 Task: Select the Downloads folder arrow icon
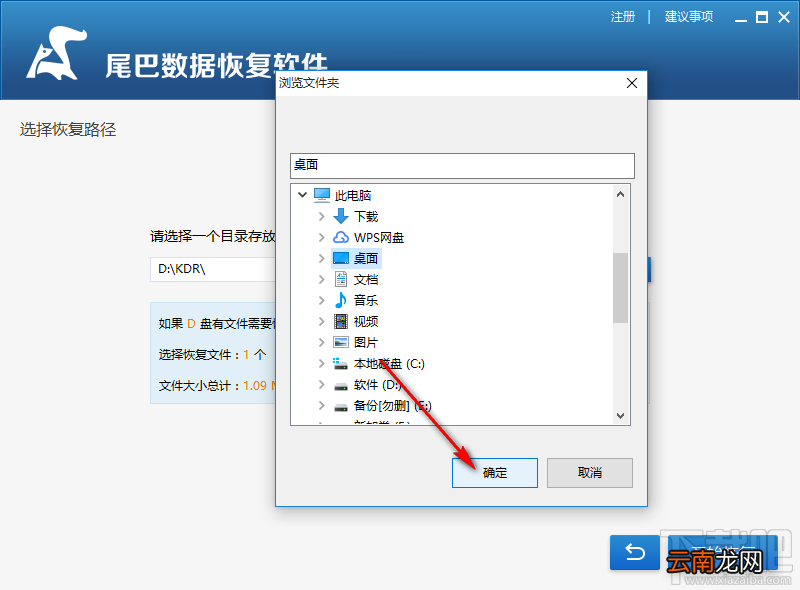point(341,216)
